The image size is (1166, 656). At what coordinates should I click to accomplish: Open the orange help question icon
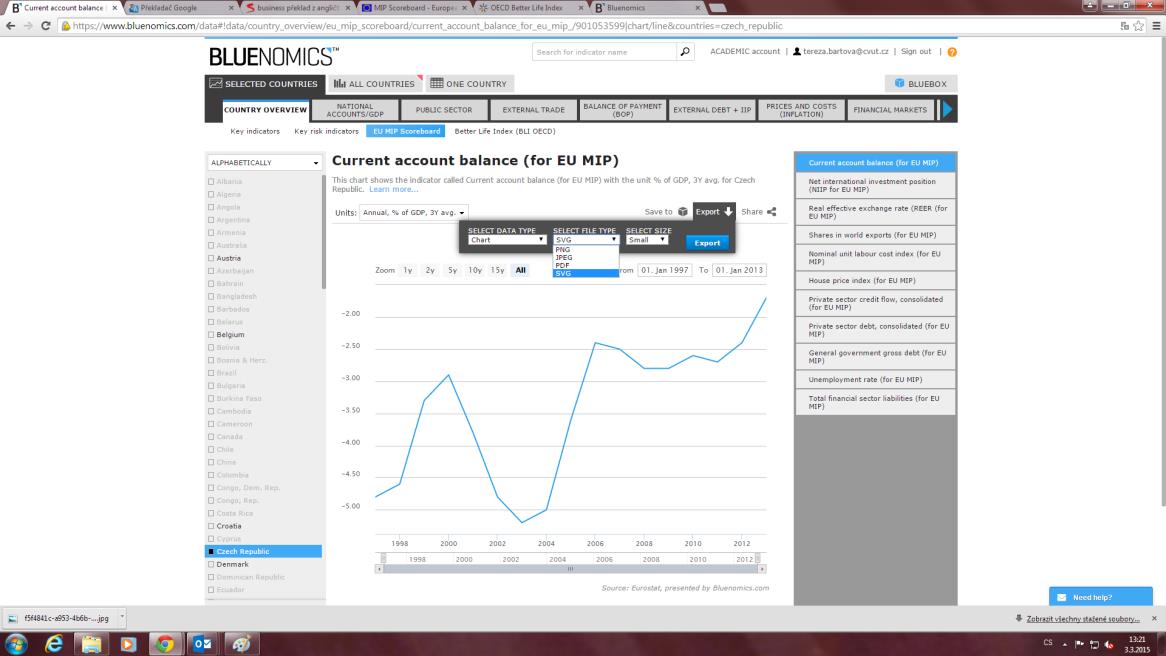pos(952,52)
